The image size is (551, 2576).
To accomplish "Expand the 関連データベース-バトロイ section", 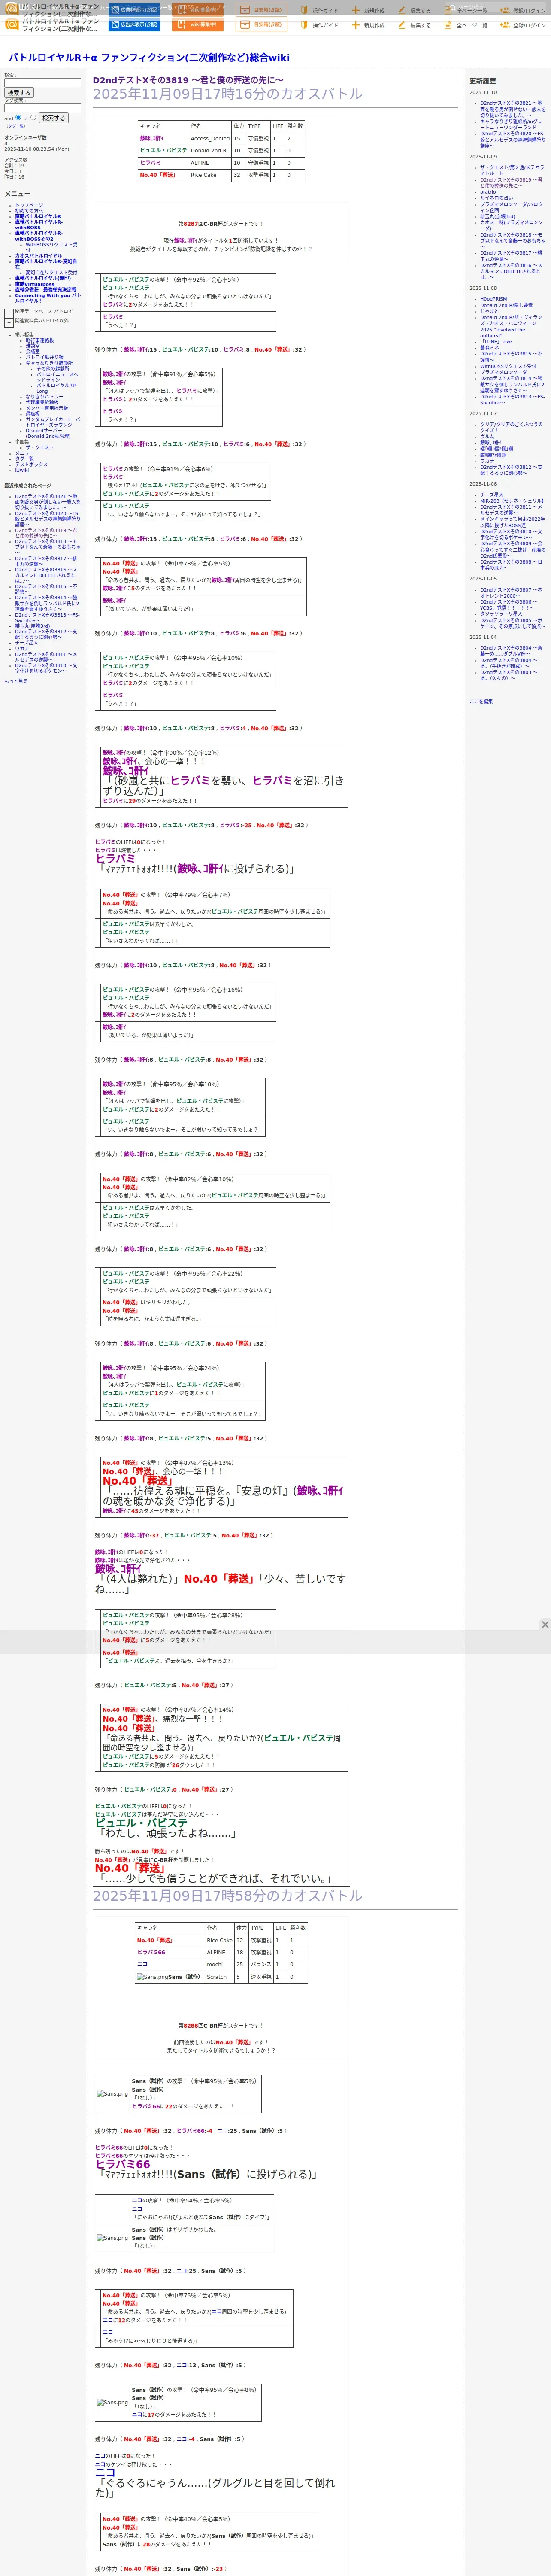I will click(x=9, y=313).
